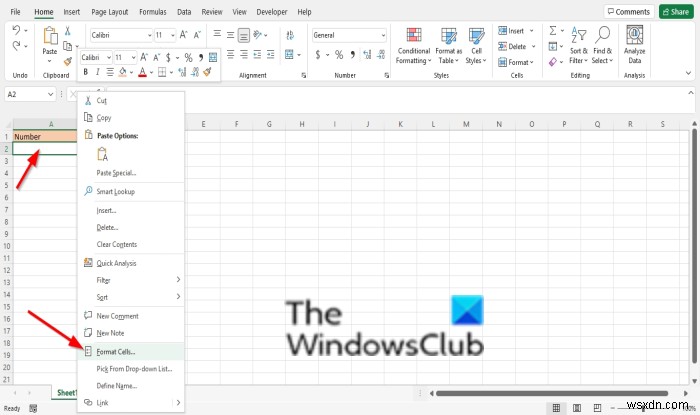Click ribbon Decrease Decimal icon
The image size is (700, 415).
(381, 54)
